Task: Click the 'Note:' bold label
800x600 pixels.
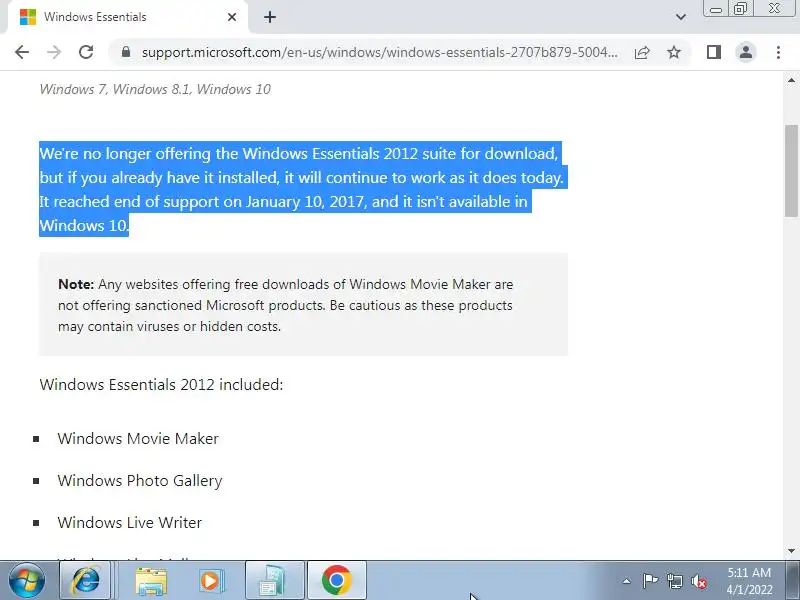Action: [76, 284]
